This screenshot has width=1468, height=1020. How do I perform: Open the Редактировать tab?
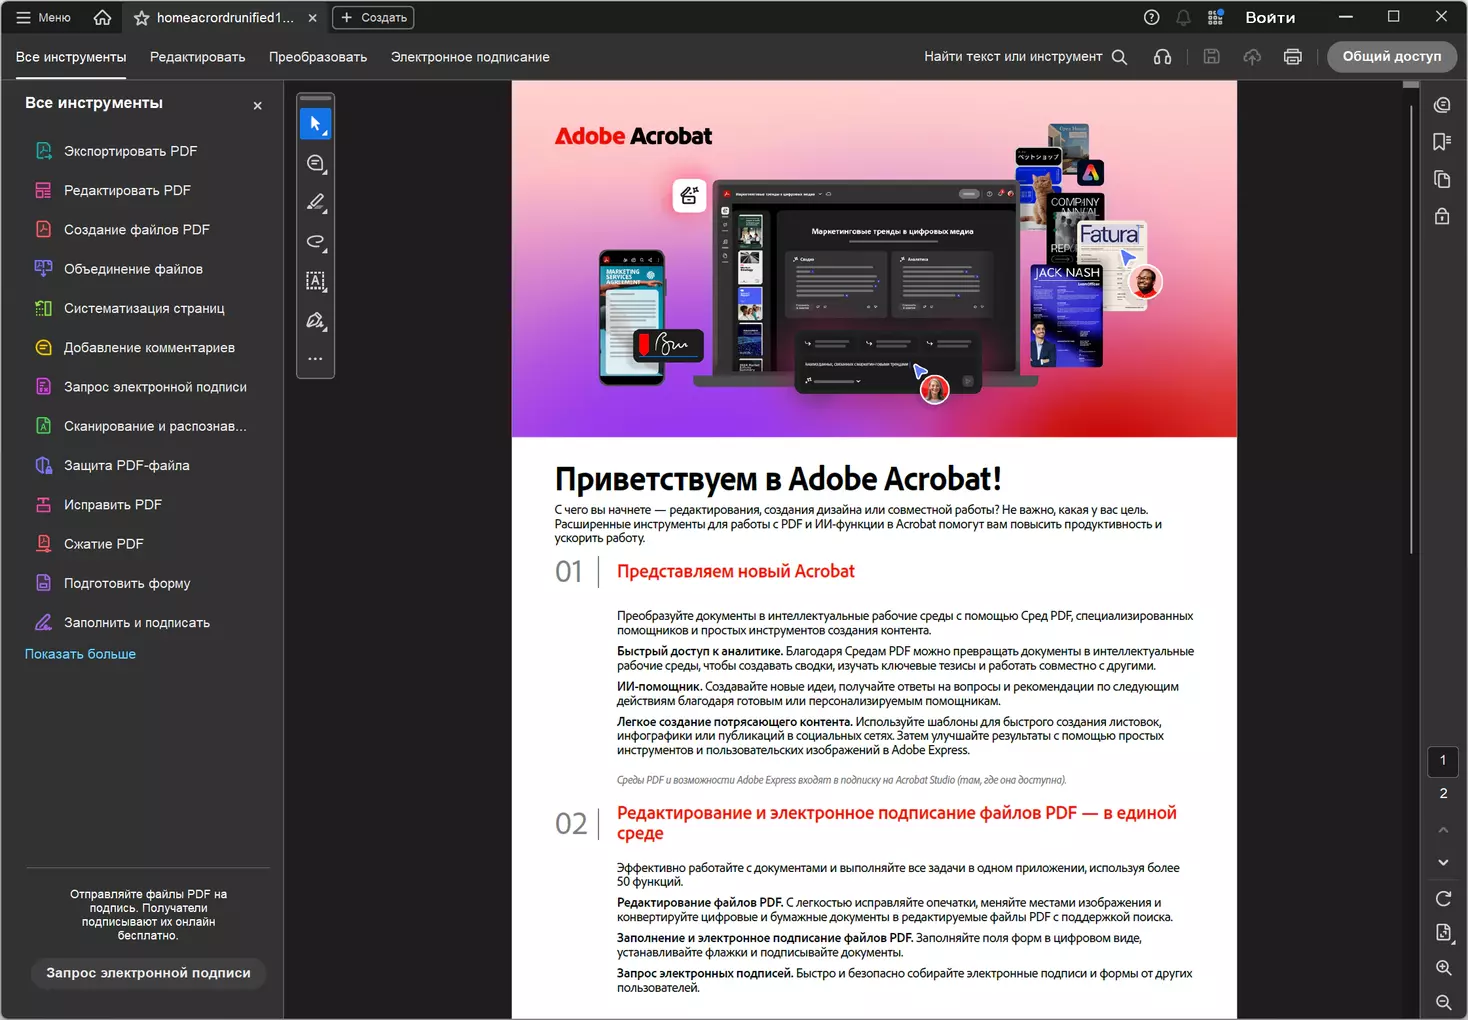tap(197, 57)
